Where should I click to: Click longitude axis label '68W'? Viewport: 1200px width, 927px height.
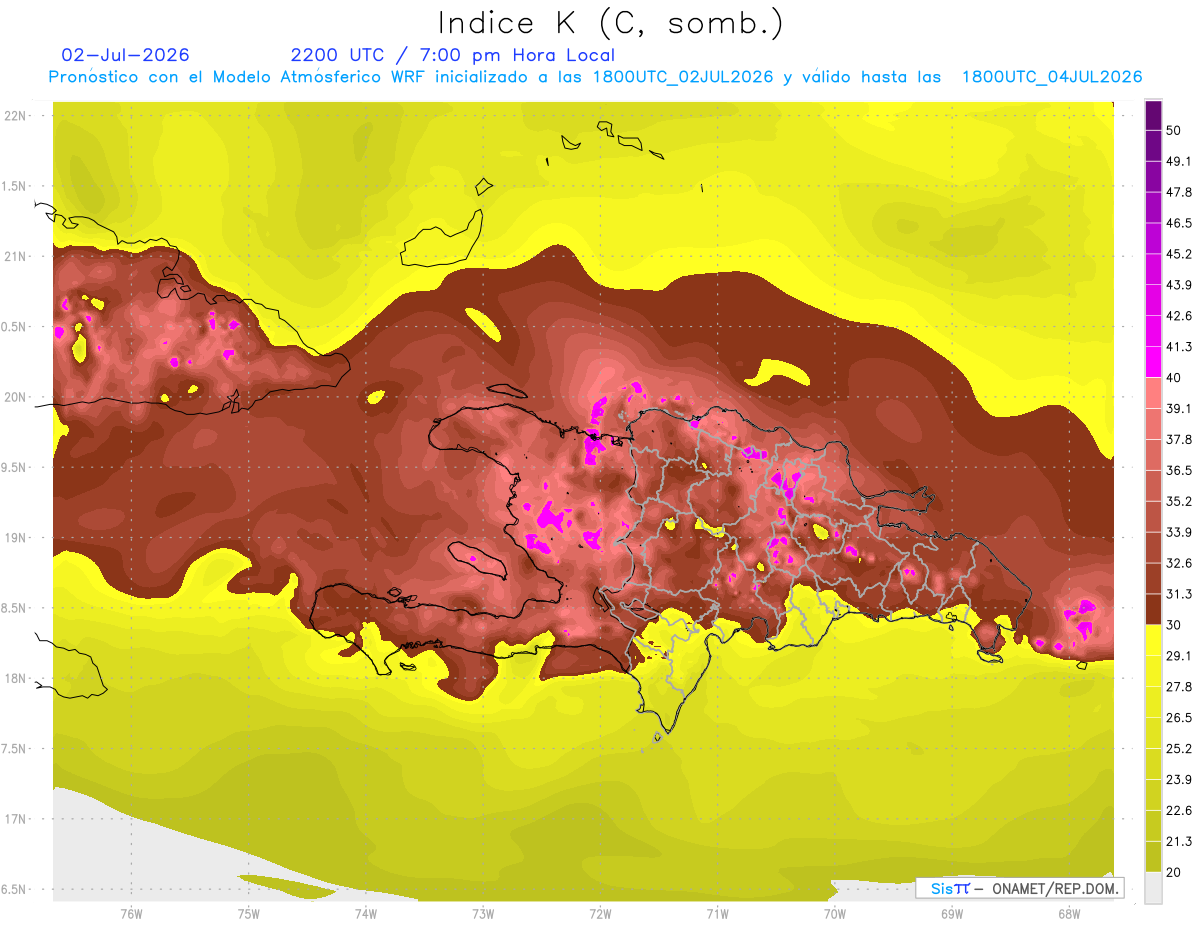tap(1068, 913)
